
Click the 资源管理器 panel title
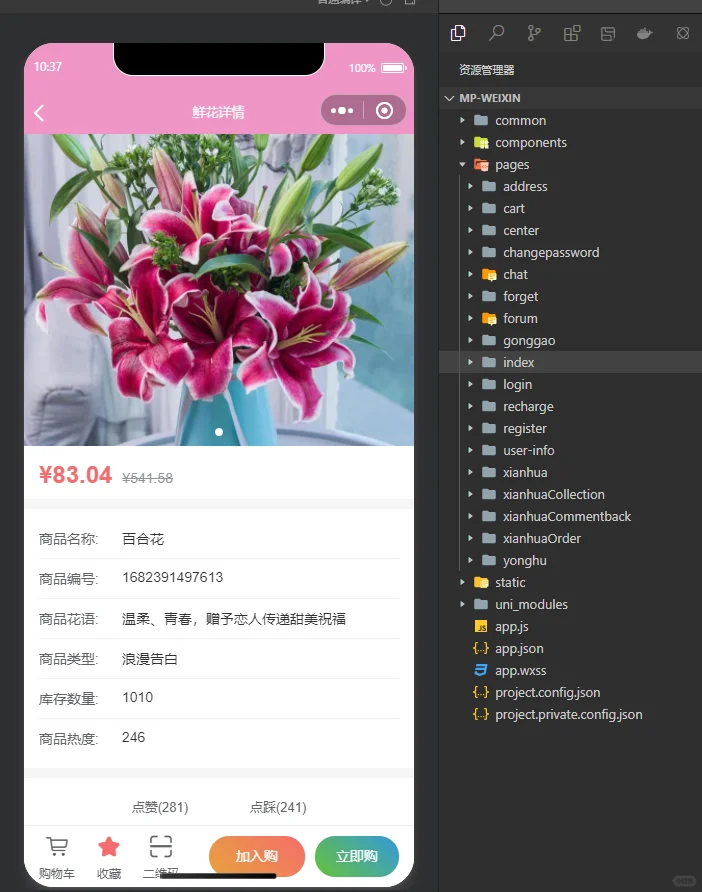[x=486, y=70]
